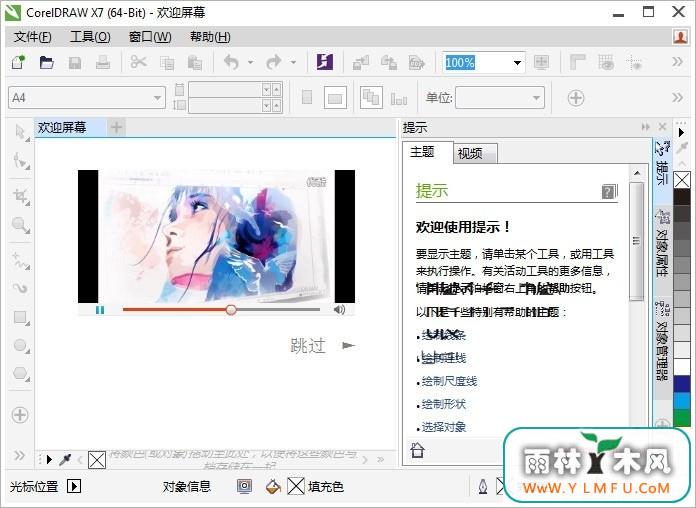This screenshot has width=696, height=508.
Task: Open the 绘制形状 hint link
Action: click(x=443, y=404)
